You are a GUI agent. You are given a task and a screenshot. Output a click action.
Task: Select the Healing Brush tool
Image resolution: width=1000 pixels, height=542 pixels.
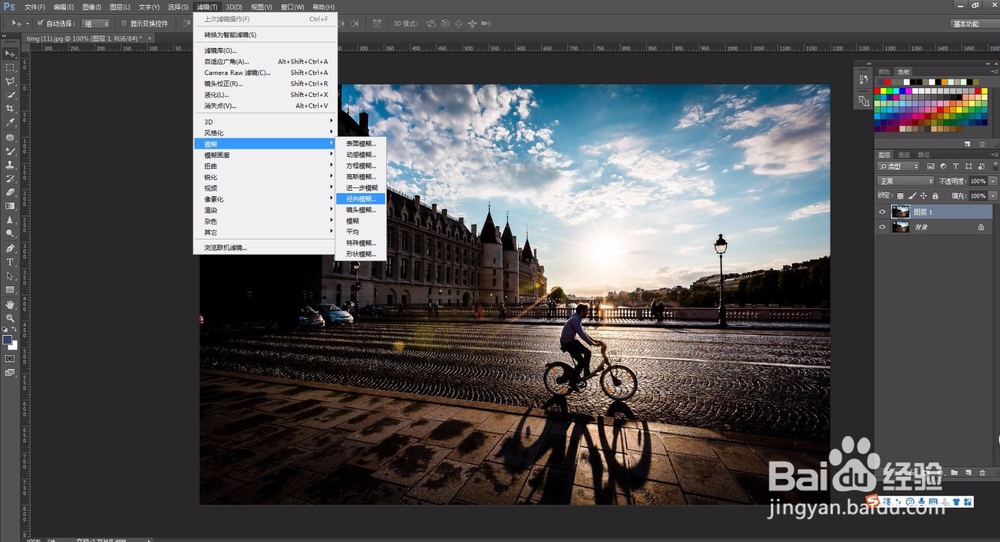point(10,138)
